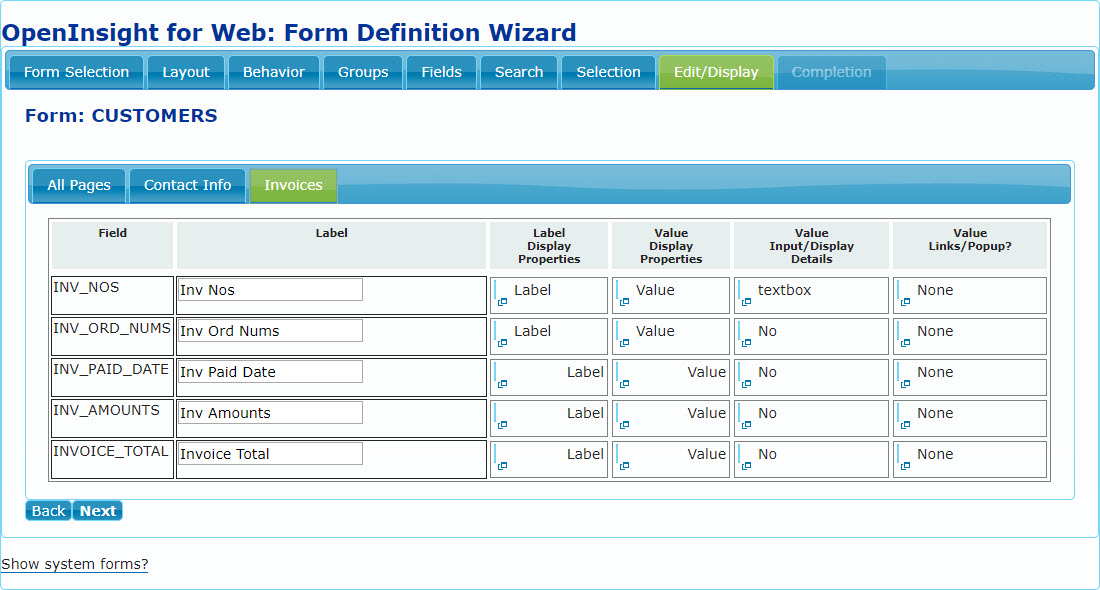Select the INV_PAID_DATE field name
Image resolution: width=1100 pixels, height=590 pixels.
pyautogui.click(x=111, y=369)
